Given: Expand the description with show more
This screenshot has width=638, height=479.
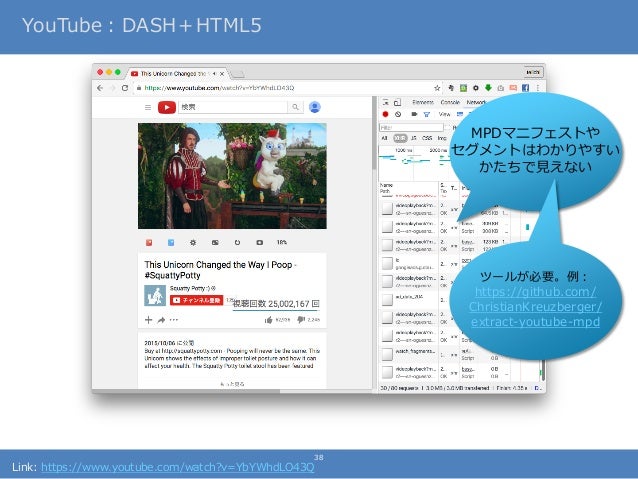Looking at the screenshot, I should 232,384.
